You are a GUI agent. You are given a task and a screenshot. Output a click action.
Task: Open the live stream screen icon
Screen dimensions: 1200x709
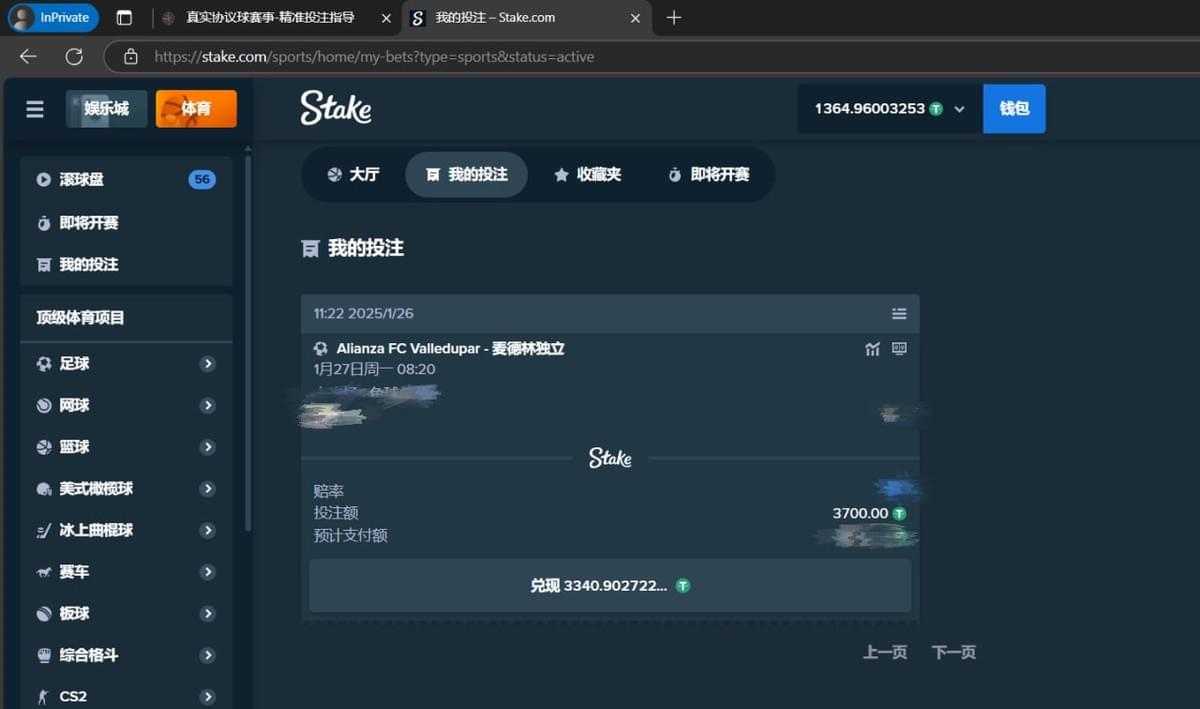(x=899, y=349)
